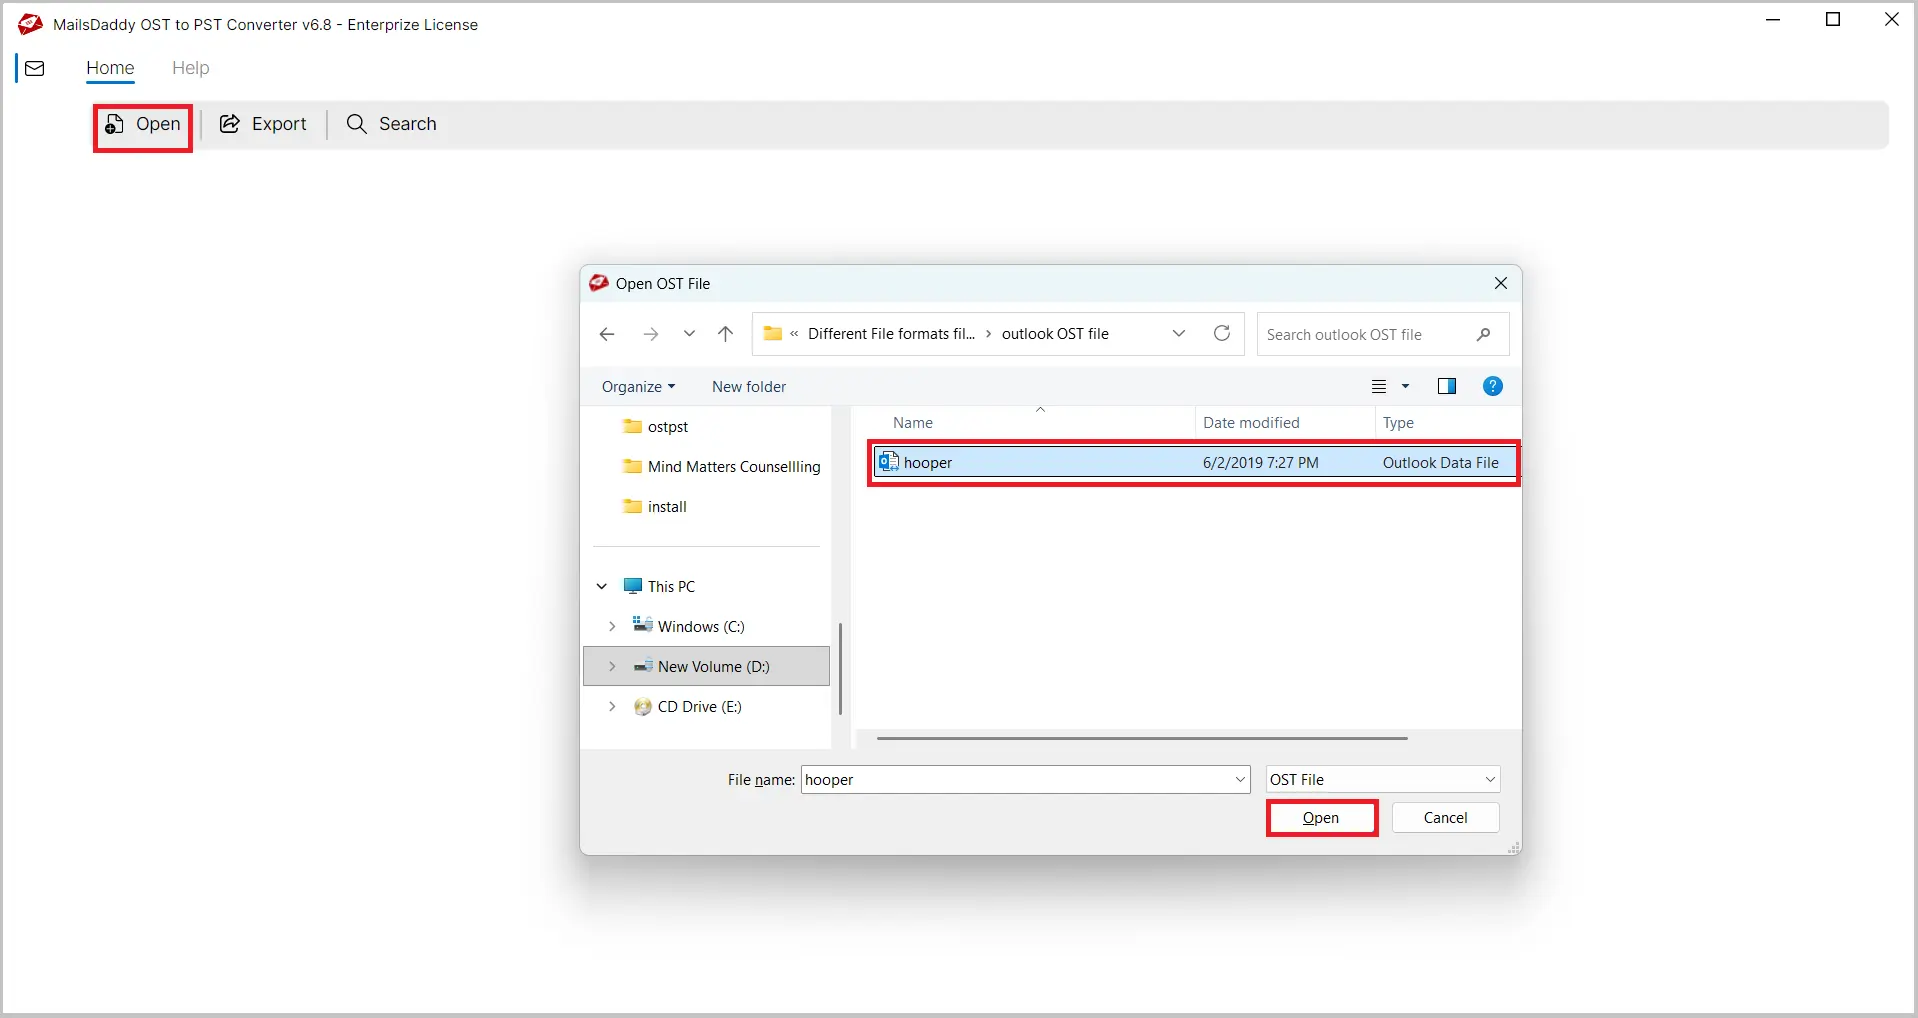Image resolution: width=1918 pixels, height=1018 pixels.
Task: Click the Export toolbar button
Action: (x=263, y=124)
